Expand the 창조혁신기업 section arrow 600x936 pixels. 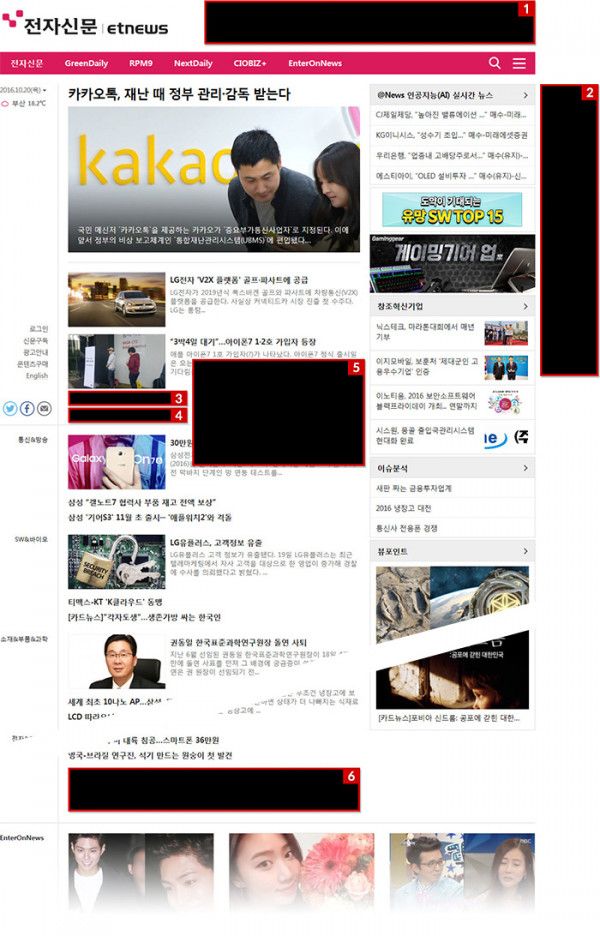(x=525, y=306)
